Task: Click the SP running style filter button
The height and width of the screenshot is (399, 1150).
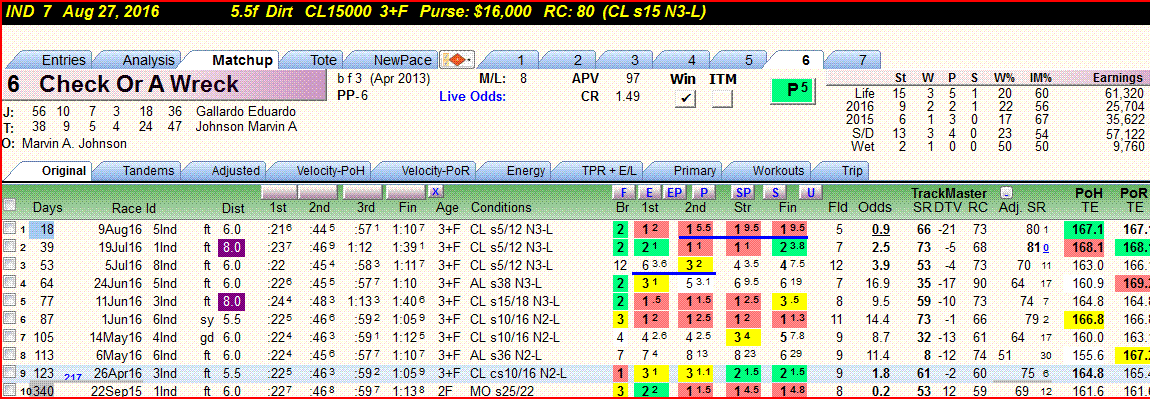Action: (x=742, y=191)
